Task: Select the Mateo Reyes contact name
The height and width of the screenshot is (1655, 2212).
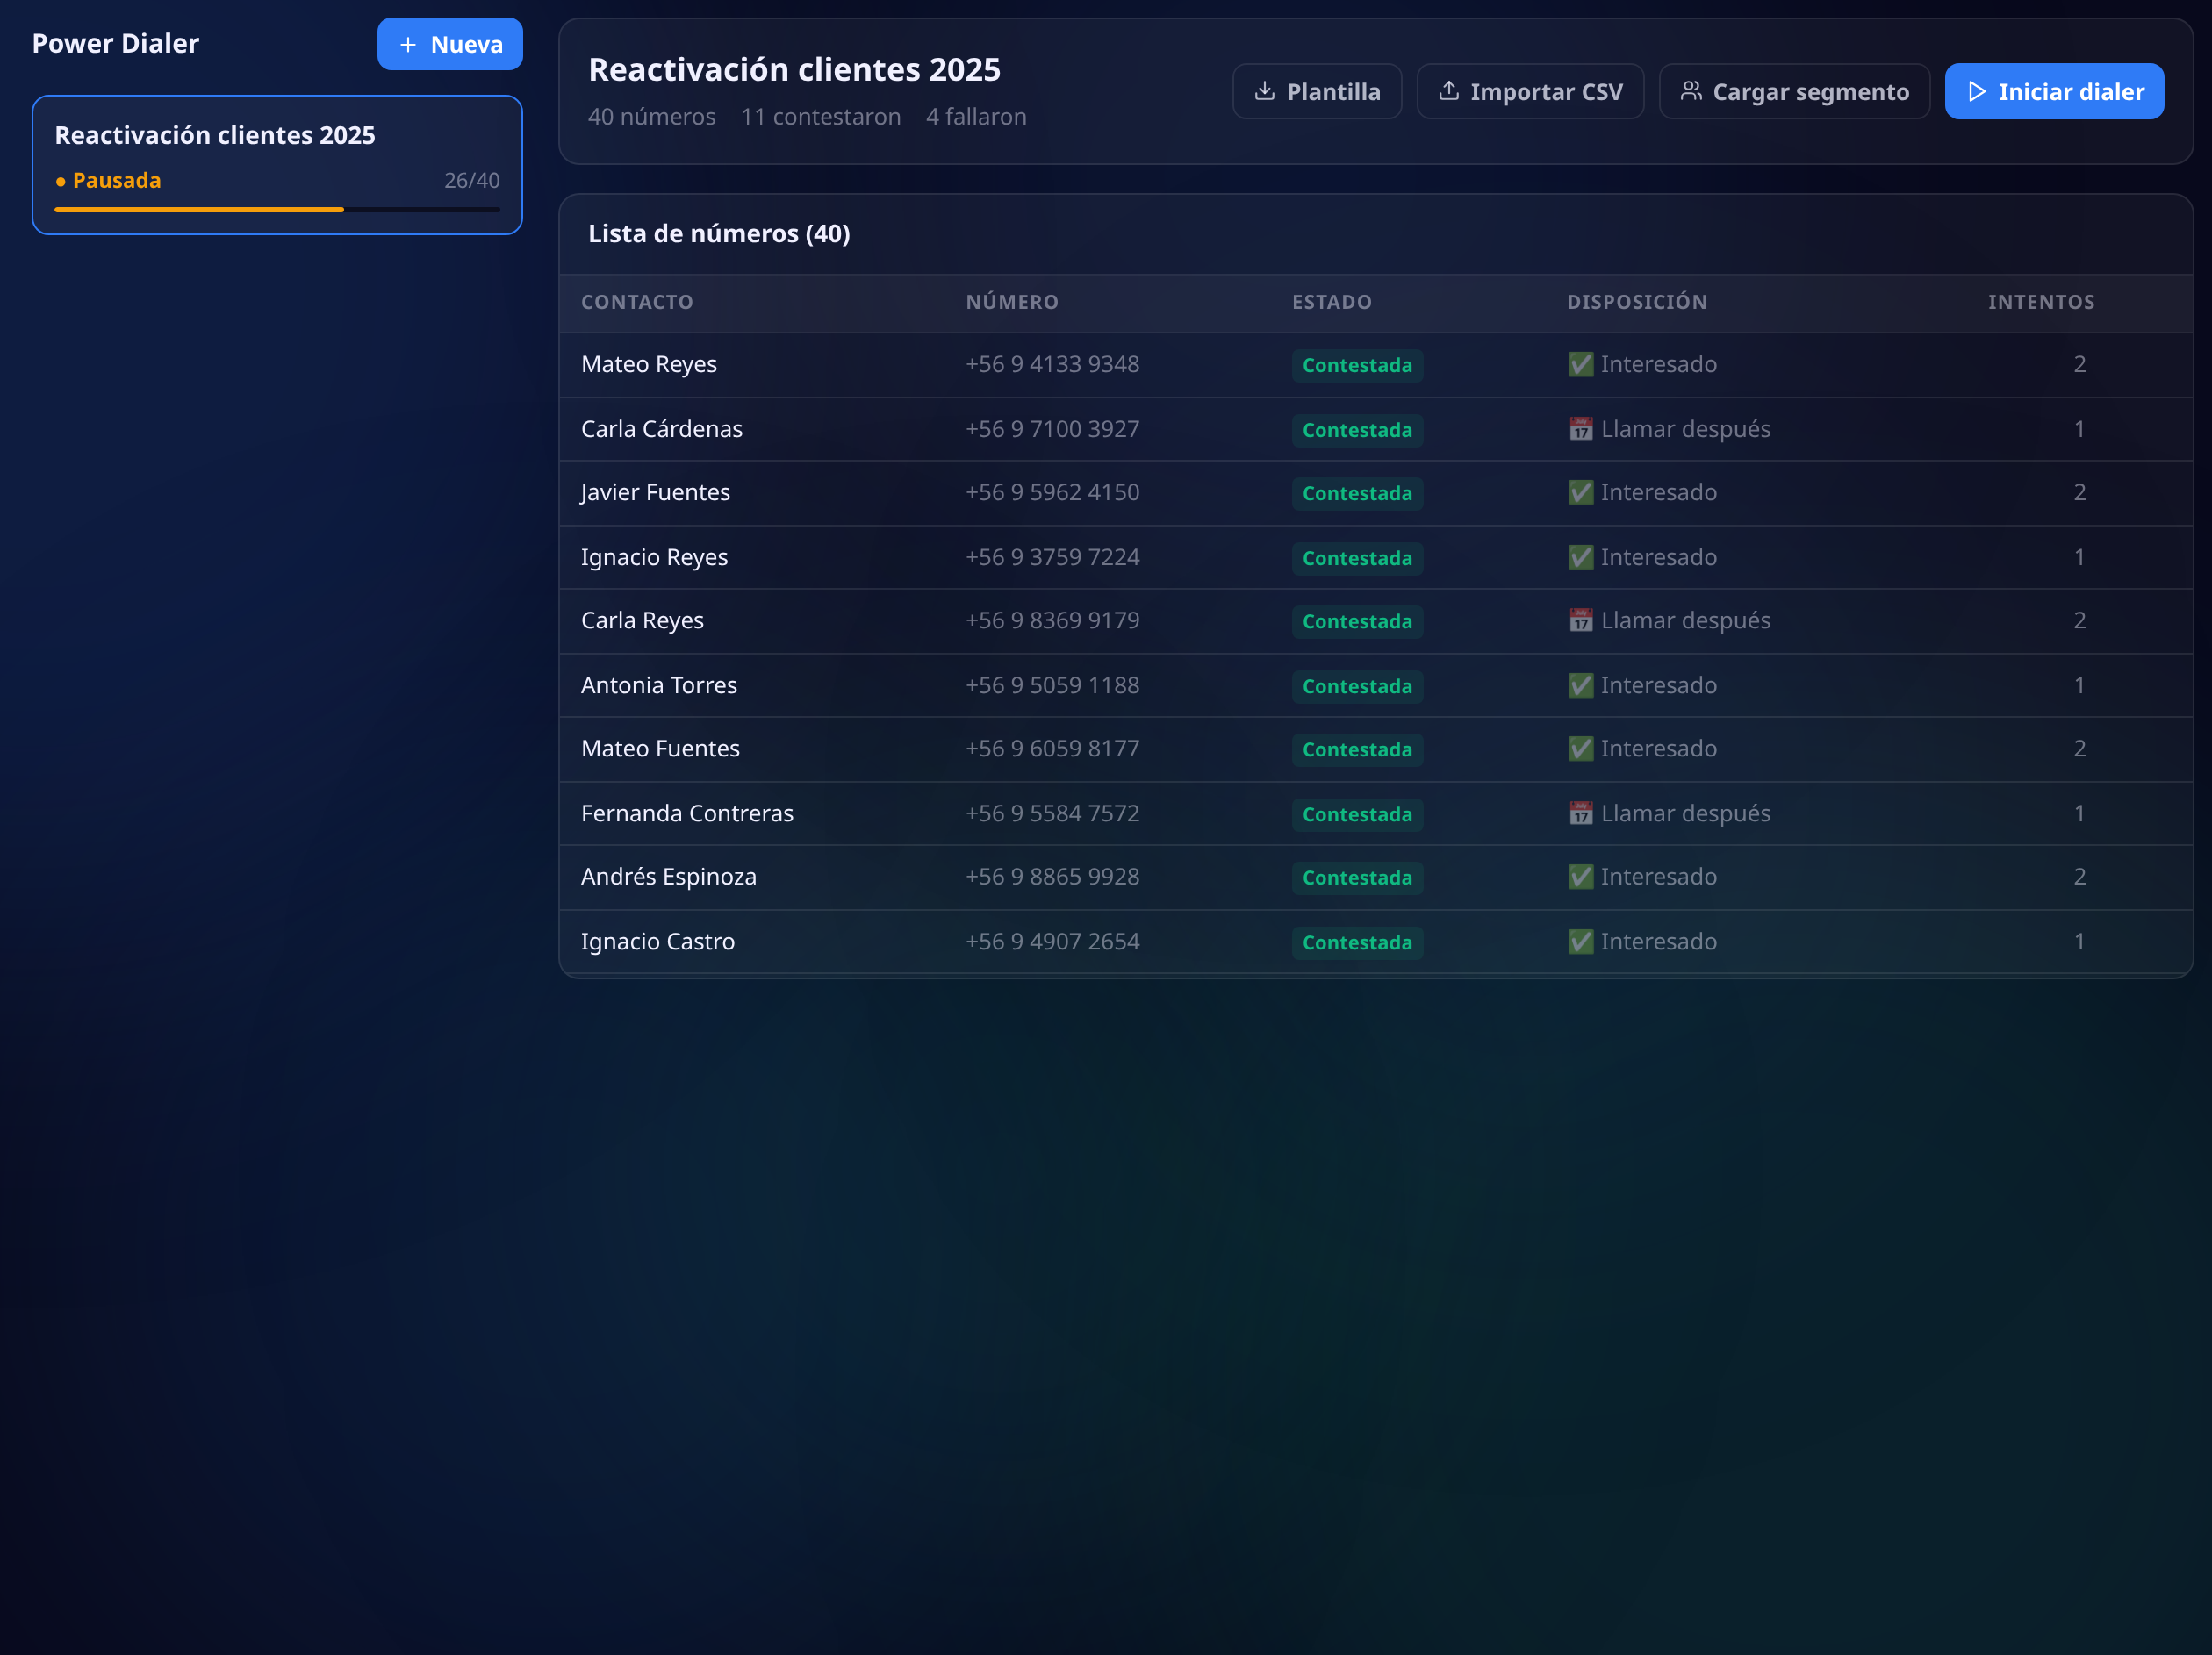Action: point(649,364)
